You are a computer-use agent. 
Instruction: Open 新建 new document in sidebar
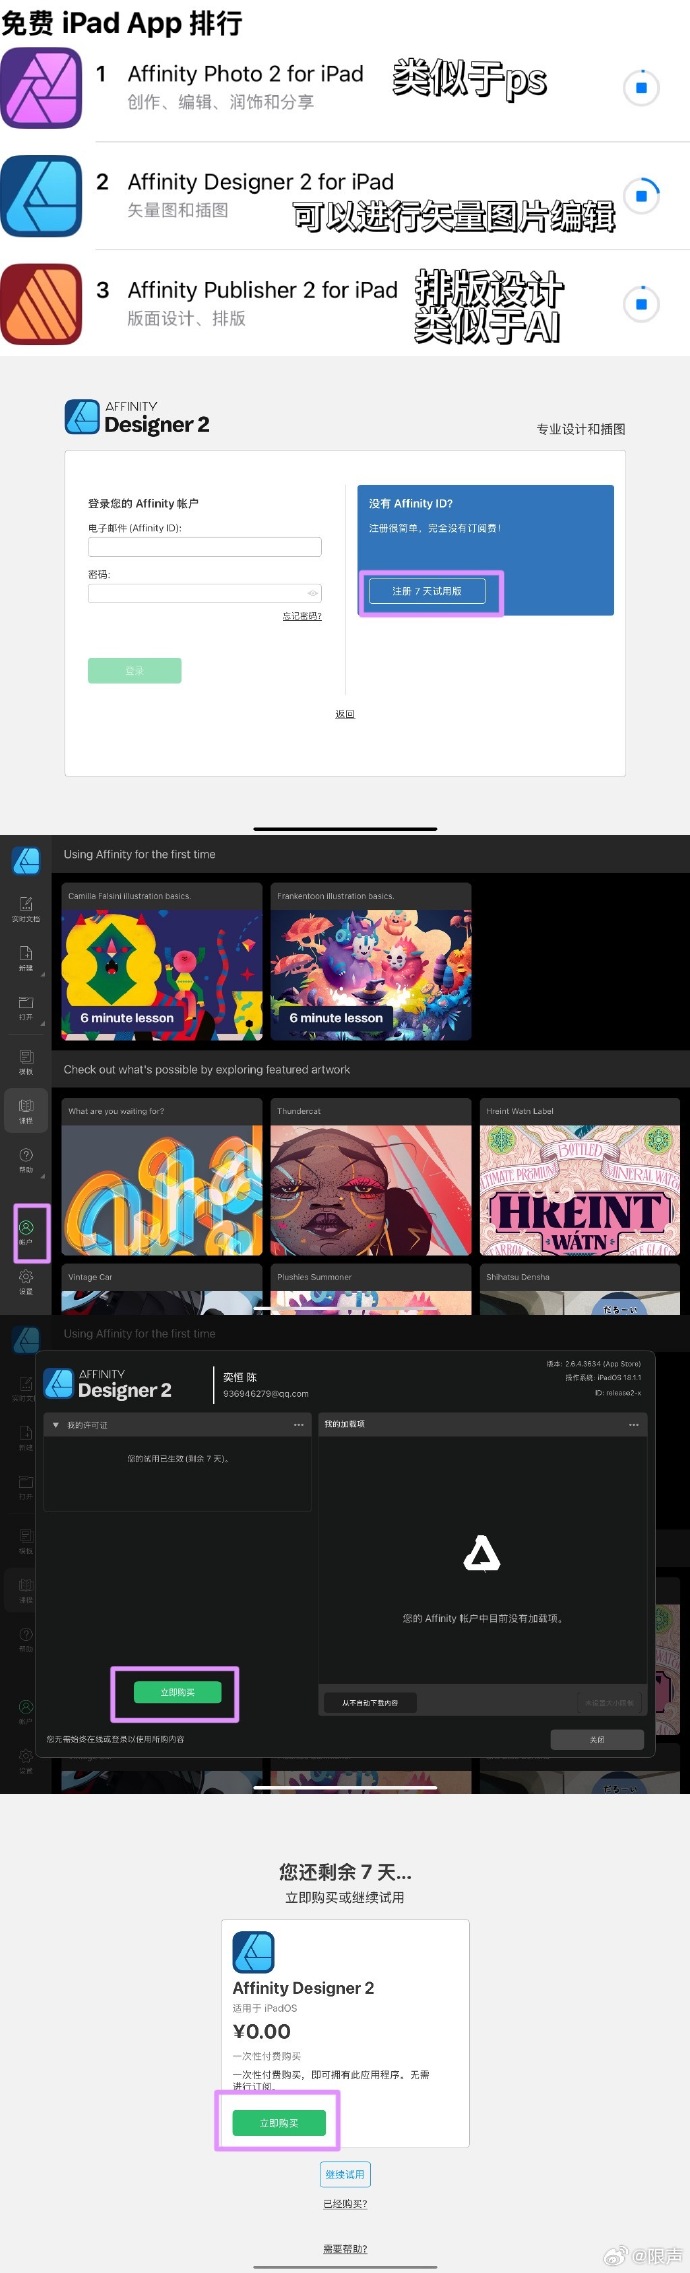click(26, 958)
